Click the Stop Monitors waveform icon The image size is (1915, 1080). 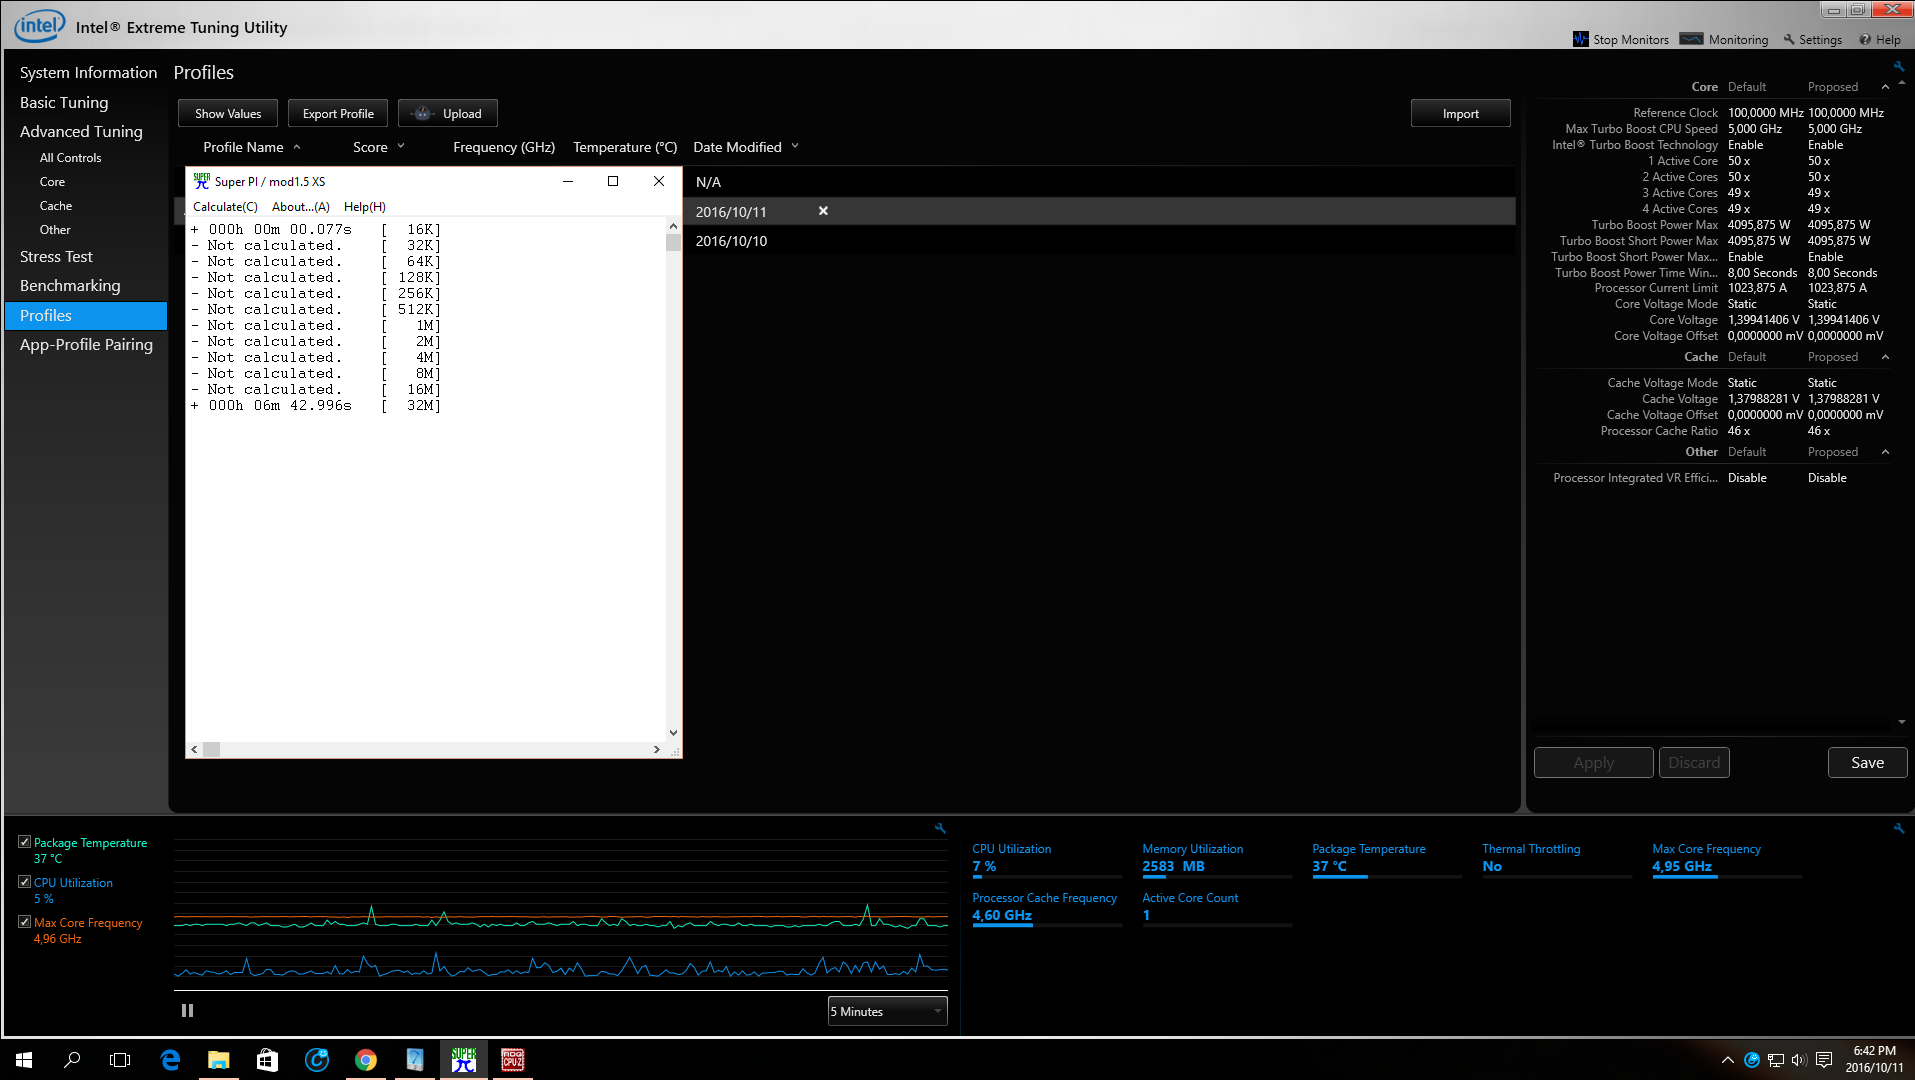tap(1580, 39)
